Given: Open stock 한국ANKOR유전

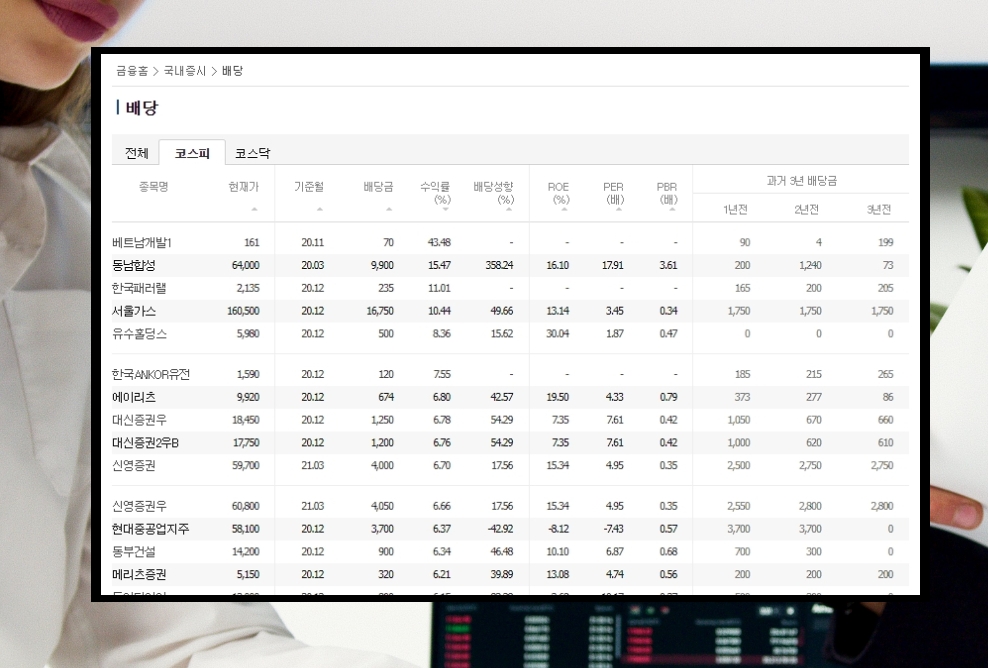Looking at the screenshot, I should (151, 374).
